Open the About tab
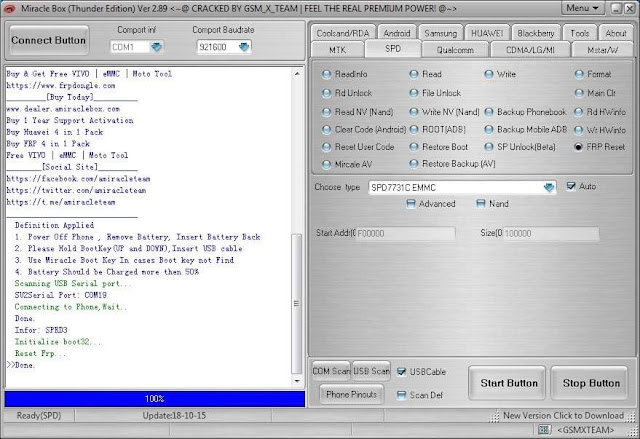Image resolution: width=640 pixels, height=439 pixels. 616,33
